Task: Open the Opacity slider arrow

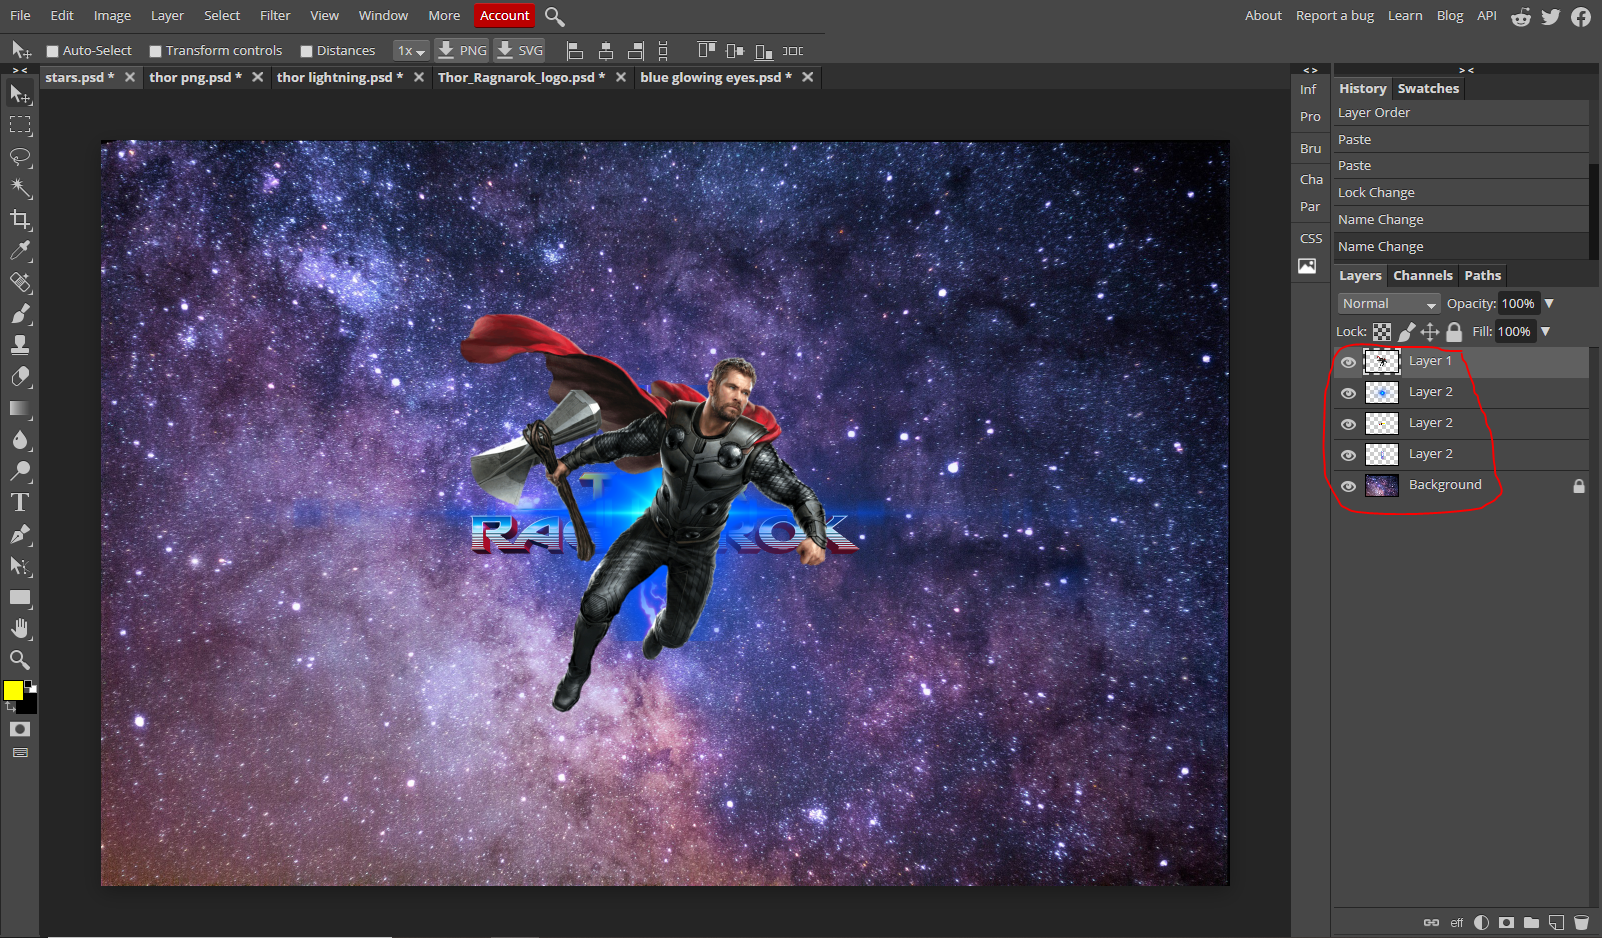Action: 1549,304
